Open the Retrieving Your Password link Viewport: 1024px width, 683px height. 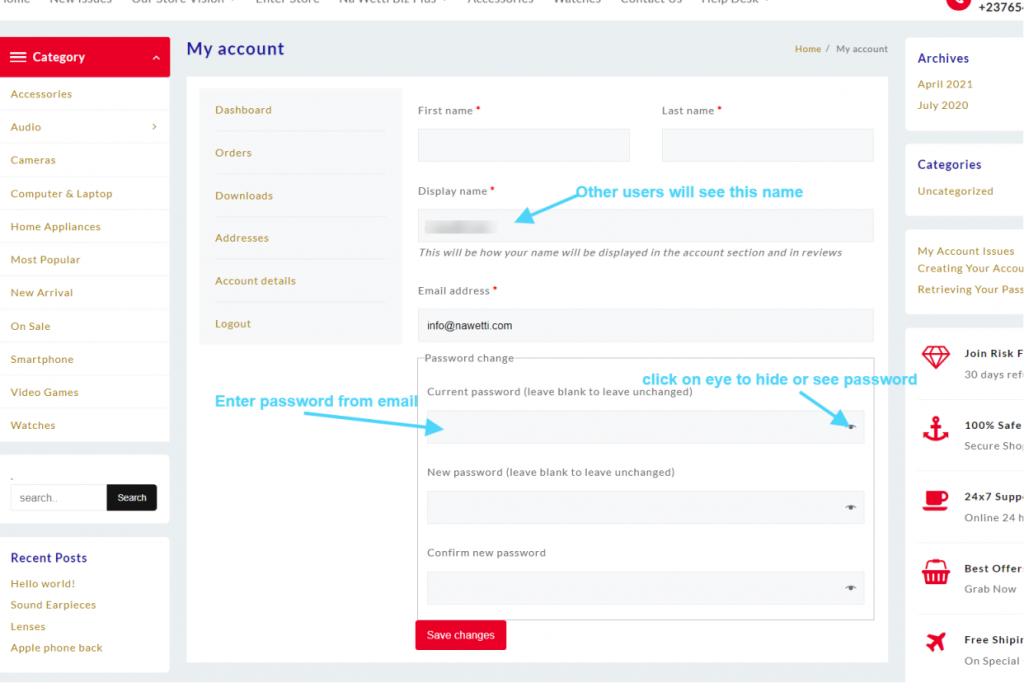point(970,289)
